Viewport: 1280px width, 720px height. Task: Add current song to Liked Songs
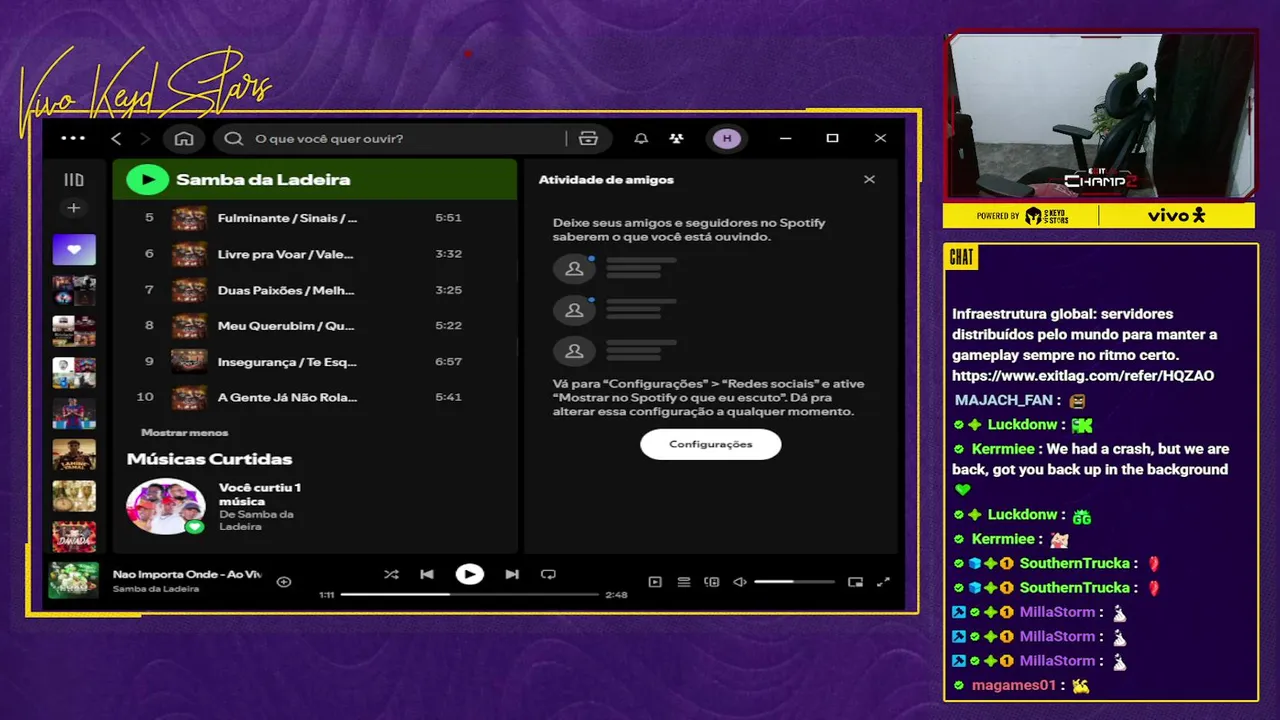[284, 581]
